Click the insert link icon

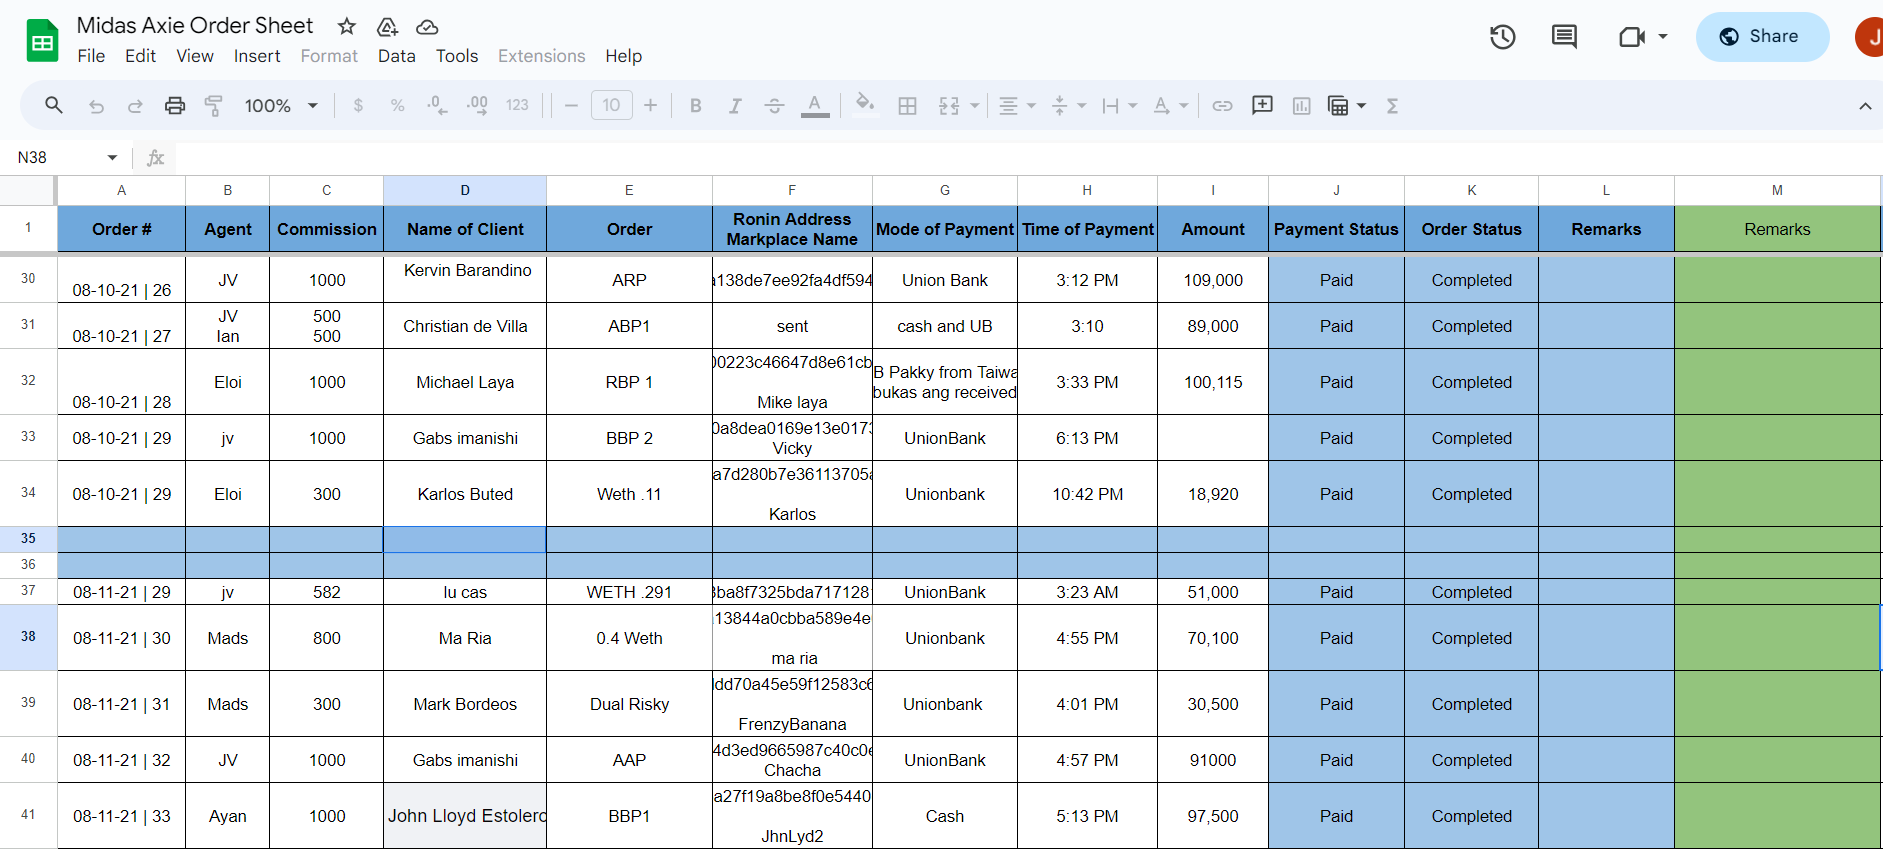coord(1222,106)
